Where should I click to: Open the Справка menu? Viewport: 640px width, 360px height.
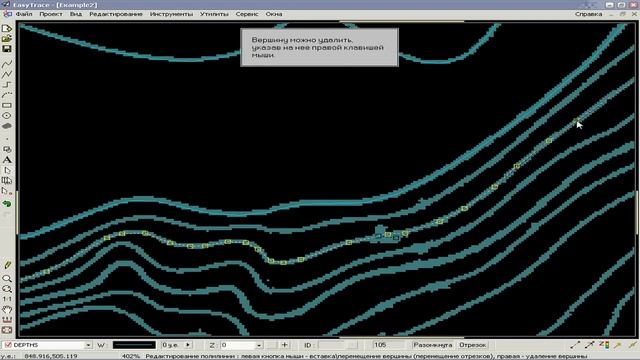tap(588, 14)
